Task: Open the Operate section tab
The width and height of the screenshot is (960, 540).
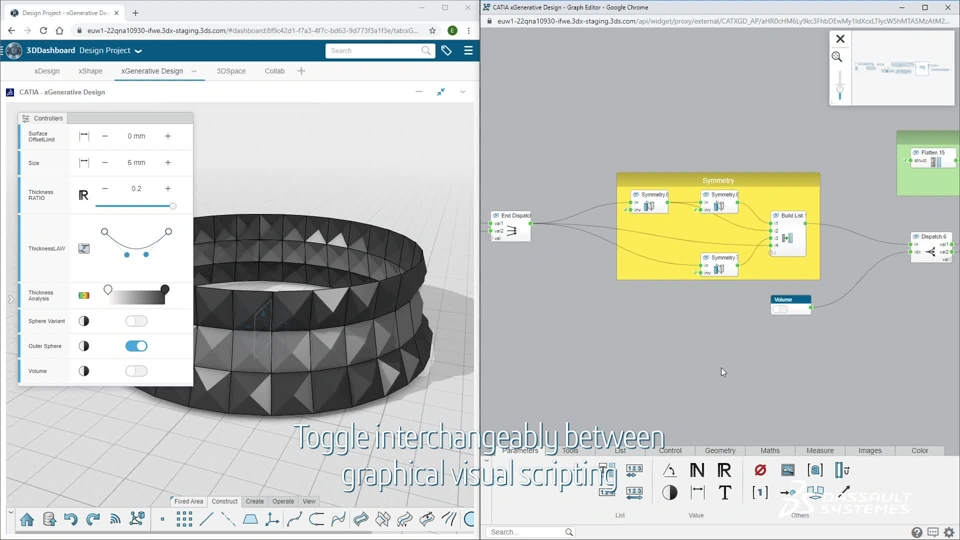Action: 283,501
